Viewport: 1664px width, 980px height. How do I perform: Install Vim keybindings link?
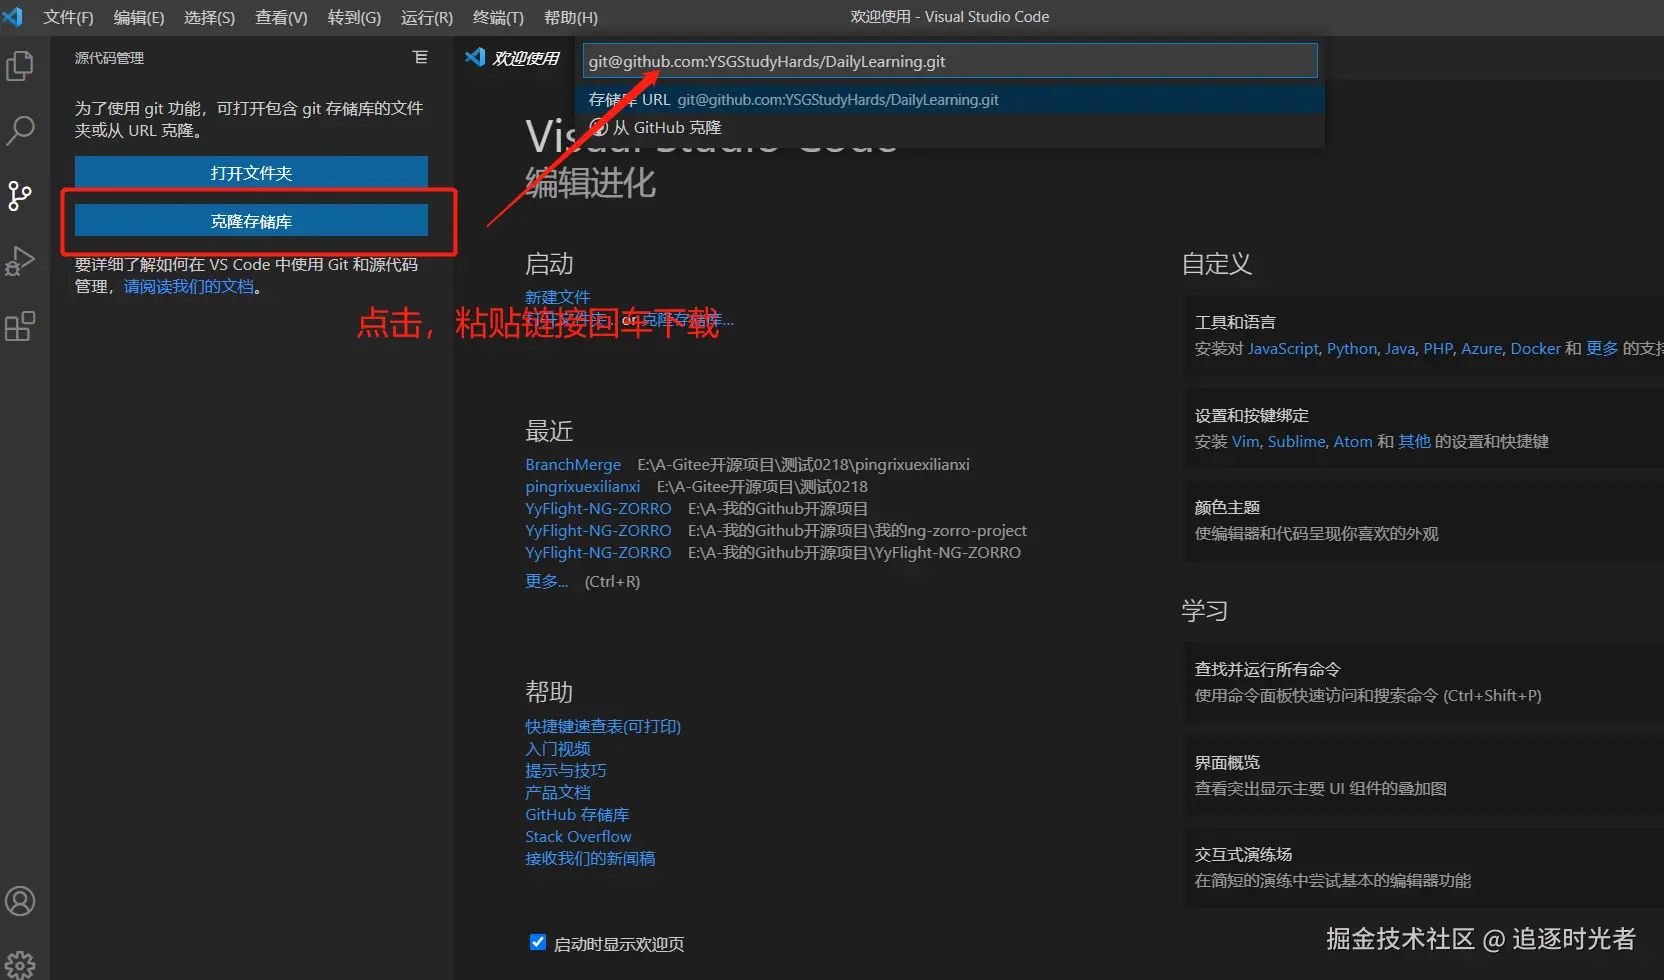[x=1245, y=441]
